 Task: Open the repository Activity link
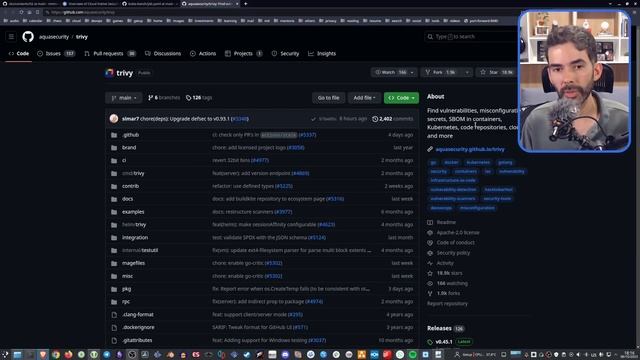[445, 263]
